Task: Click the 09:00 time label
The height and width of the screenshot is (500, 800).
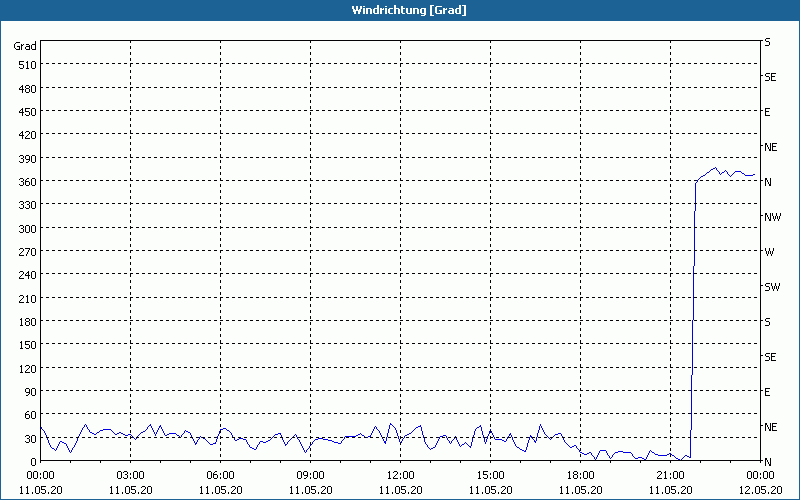Action: tap(311, 476)
